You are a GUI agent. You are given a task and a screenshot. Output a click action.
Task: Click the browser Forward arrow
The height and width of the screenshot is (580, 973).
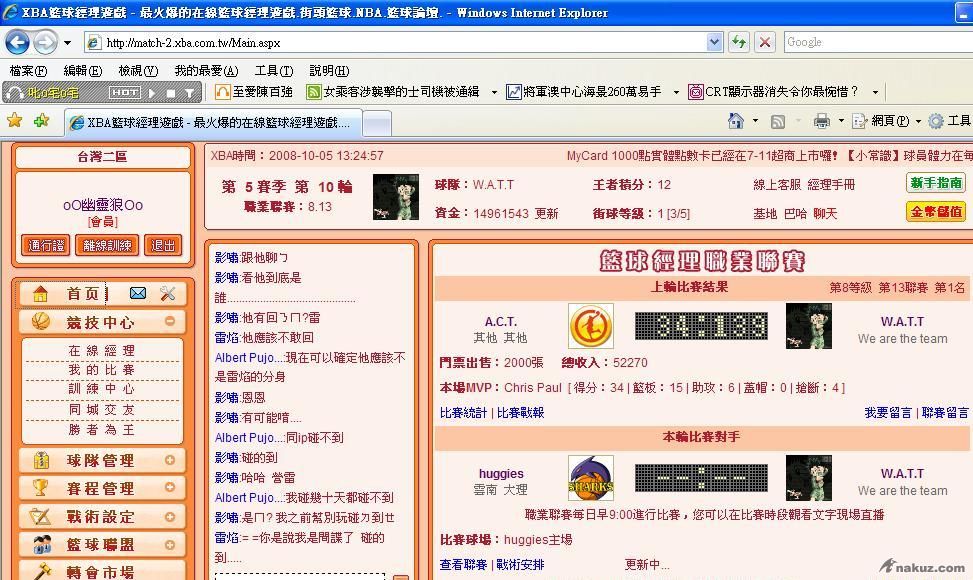45,42
